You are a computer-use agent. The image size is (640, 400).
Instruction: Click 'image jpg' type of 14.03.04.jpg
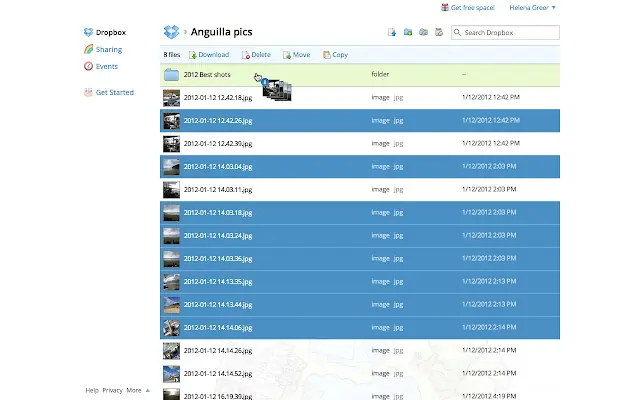click(x=387, y=167)
